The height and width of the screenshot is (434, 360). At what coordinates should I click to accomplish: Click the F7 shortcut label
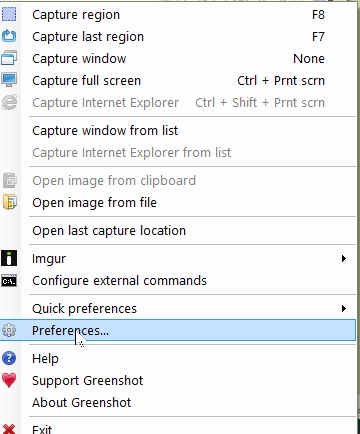(318, 37)
